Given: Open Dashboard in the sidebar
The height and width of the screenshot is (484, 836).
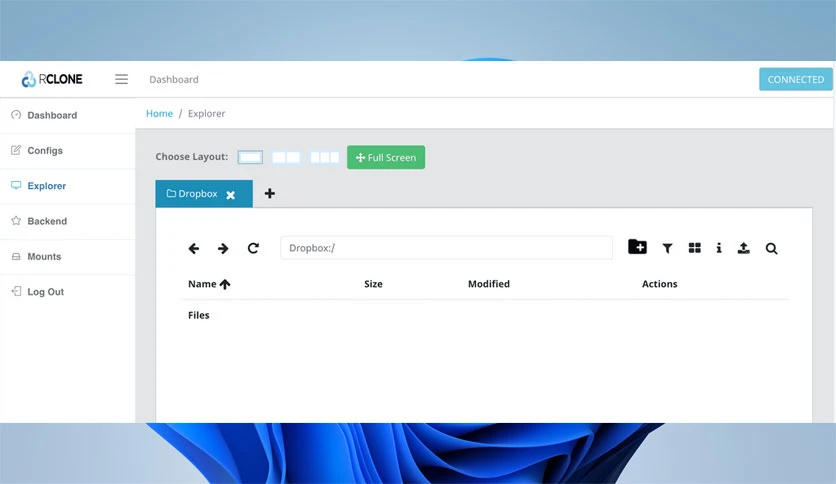Looking at the screenshot, I should [x=68, y=115].
